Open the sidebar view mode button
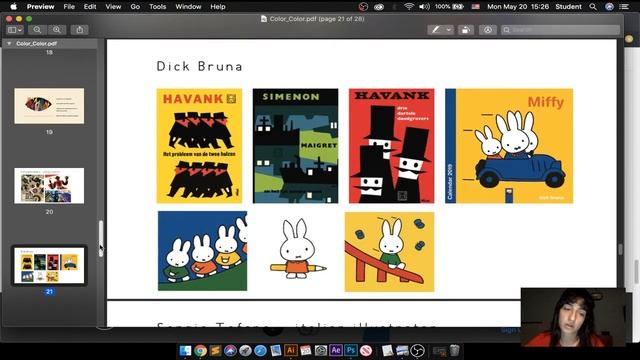Screen dimensions: 640x360 pos(15,30)
